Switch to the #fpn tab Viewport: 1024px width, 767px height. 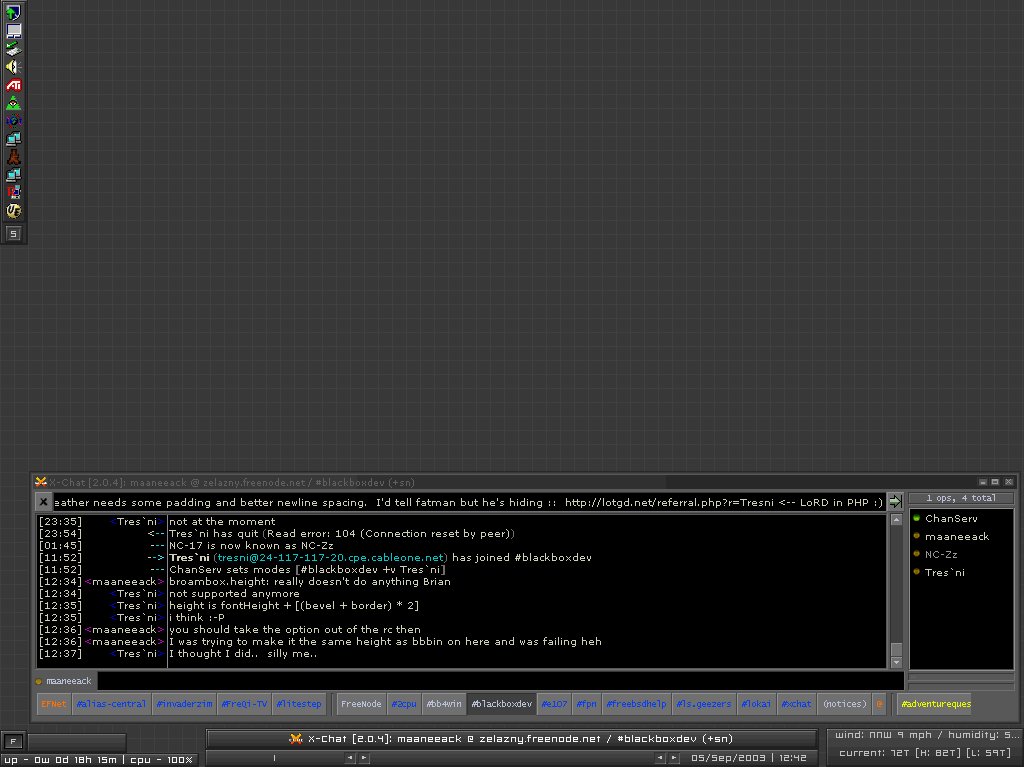click(x=586, y=704)
